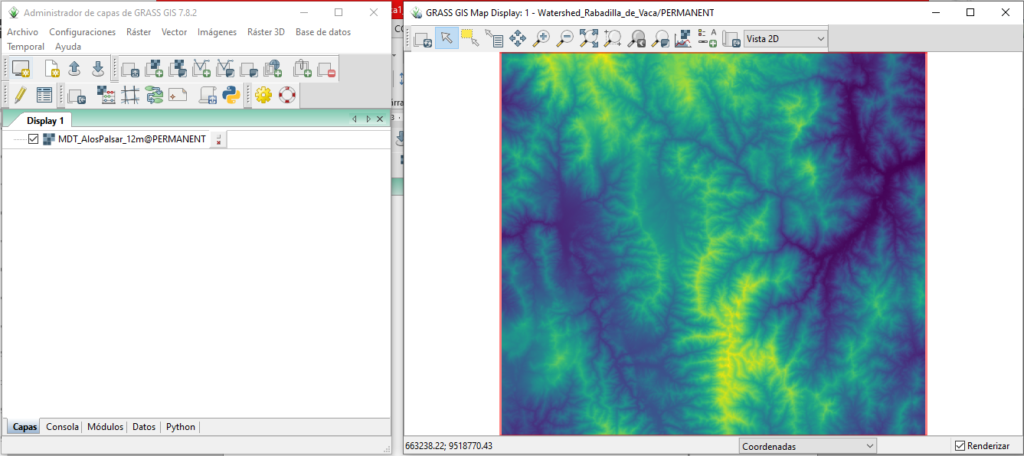The height and width of the screenshot is (456, 1024).
Task: Click the Zoom in magnifier tool
Action: point(542,39)
